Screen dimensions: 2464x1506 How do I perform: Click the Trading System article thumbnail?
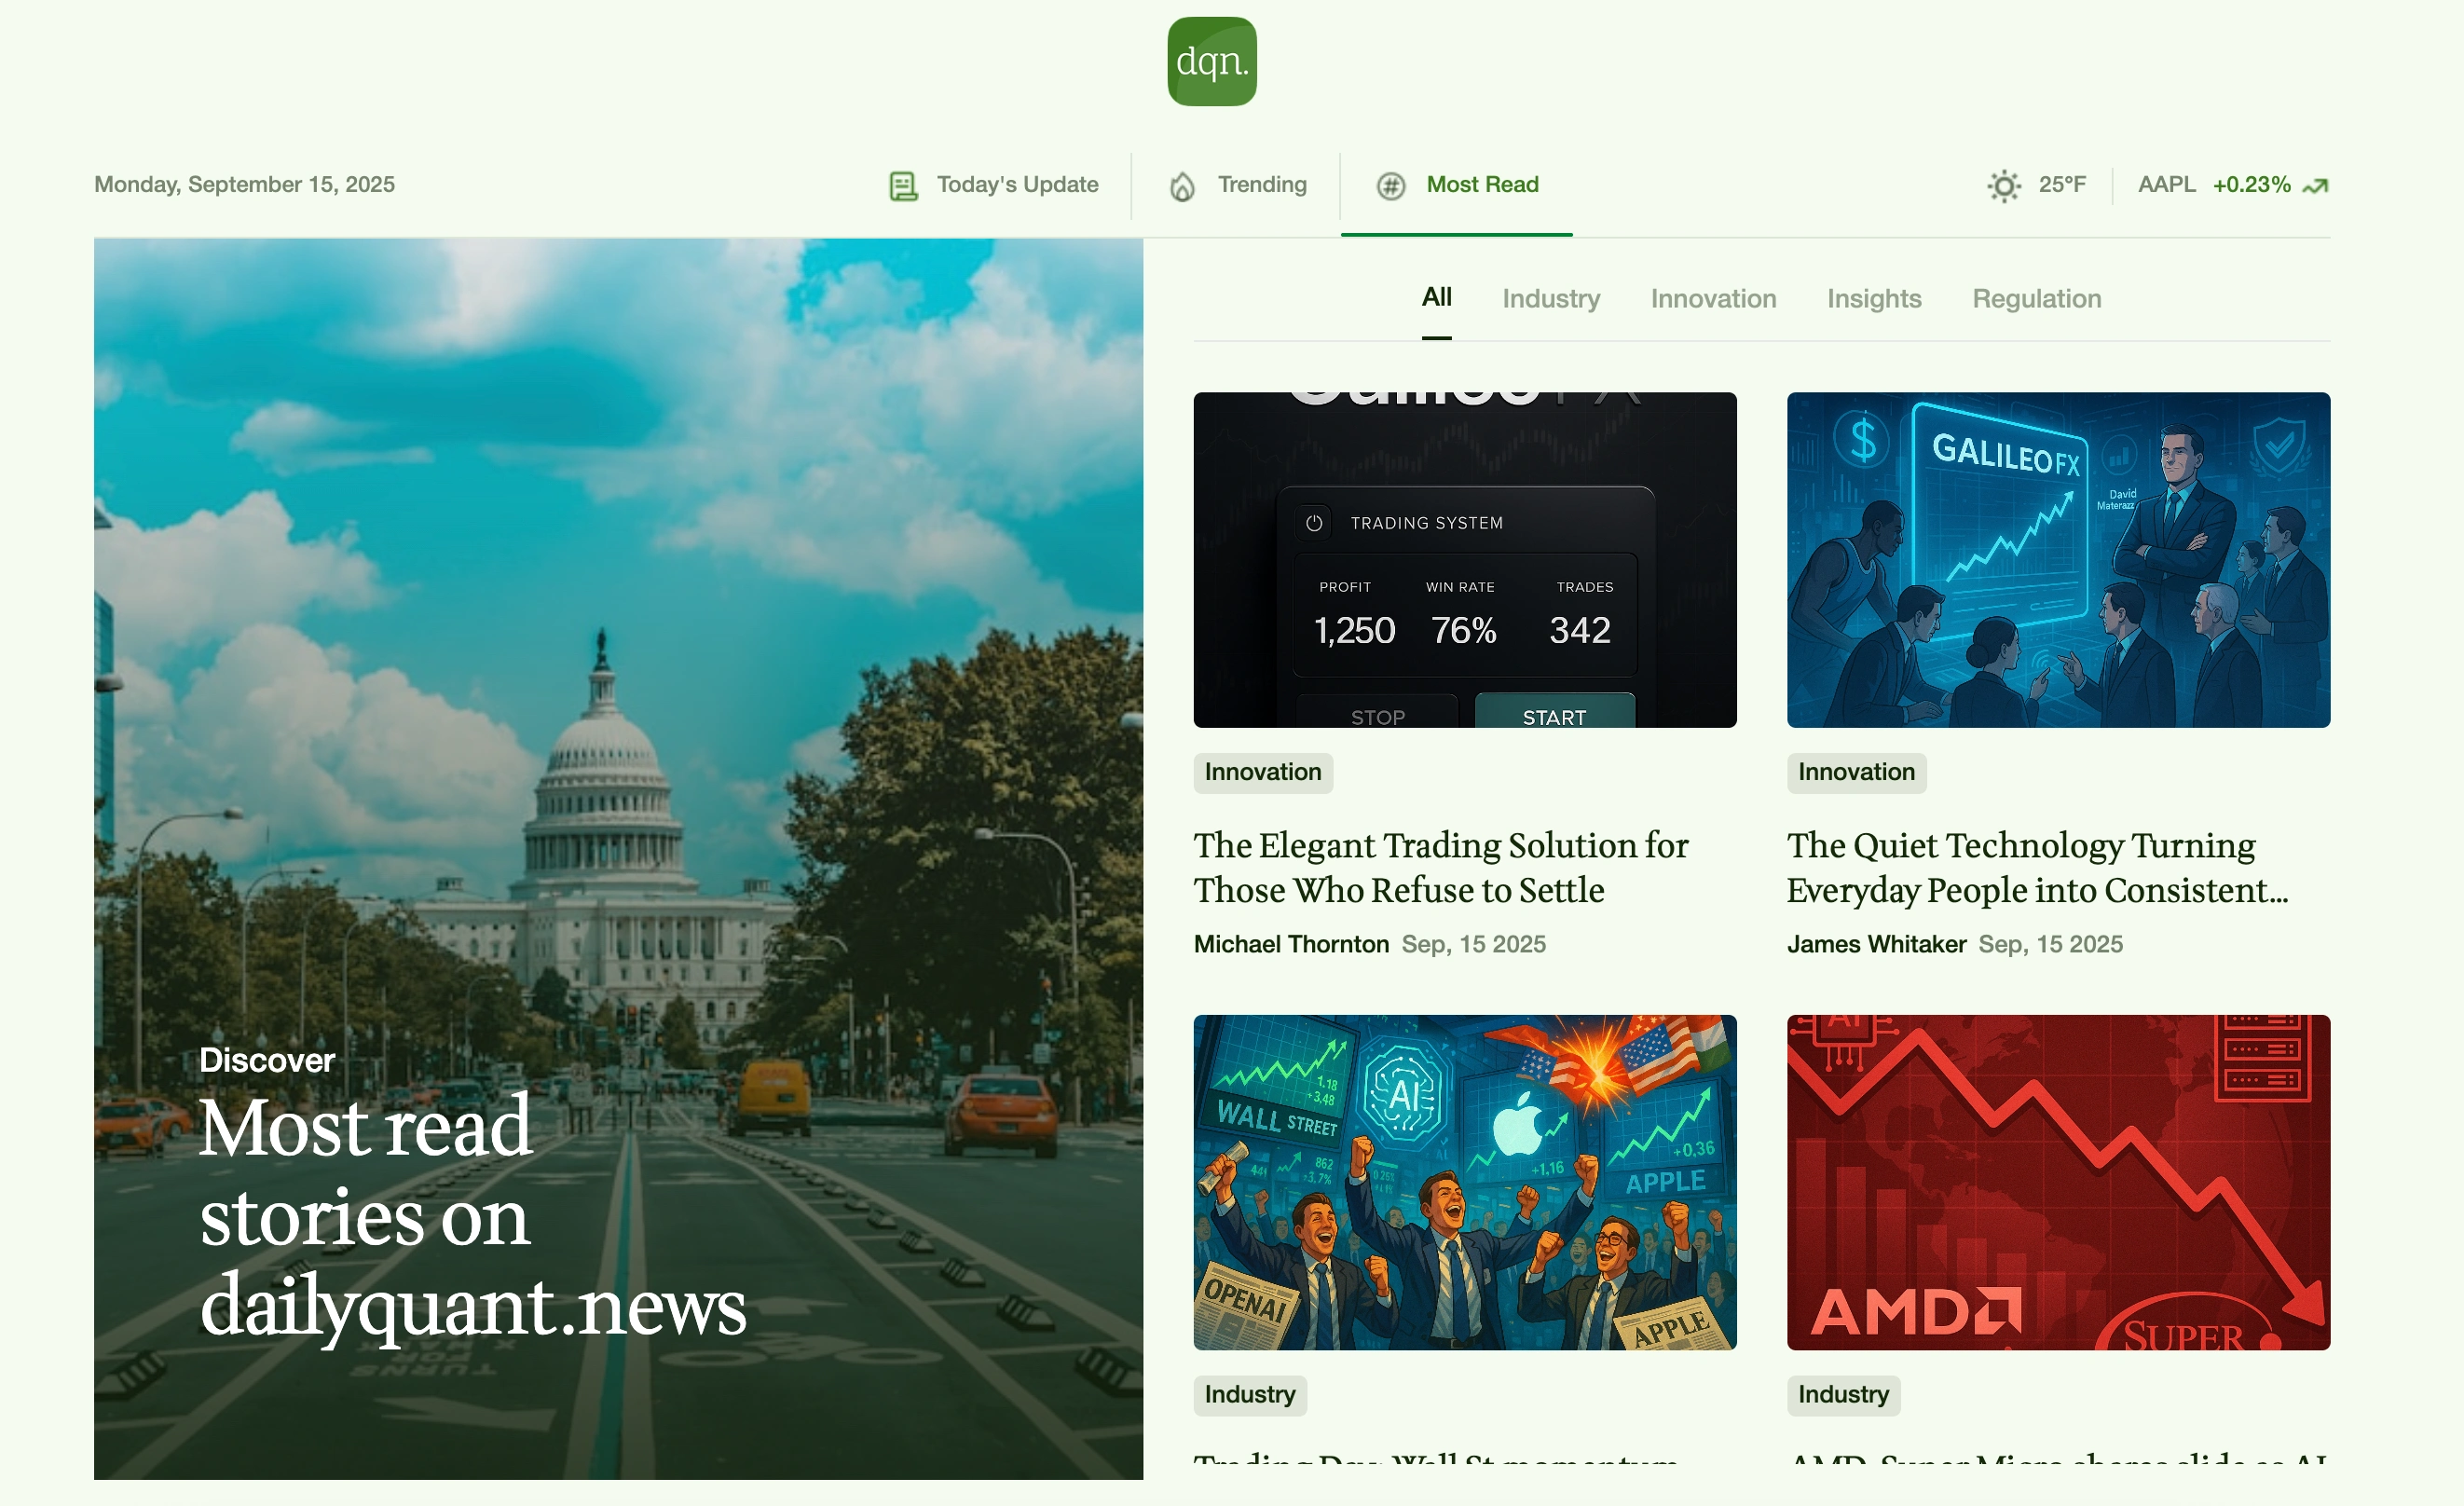pos(1464,560)
